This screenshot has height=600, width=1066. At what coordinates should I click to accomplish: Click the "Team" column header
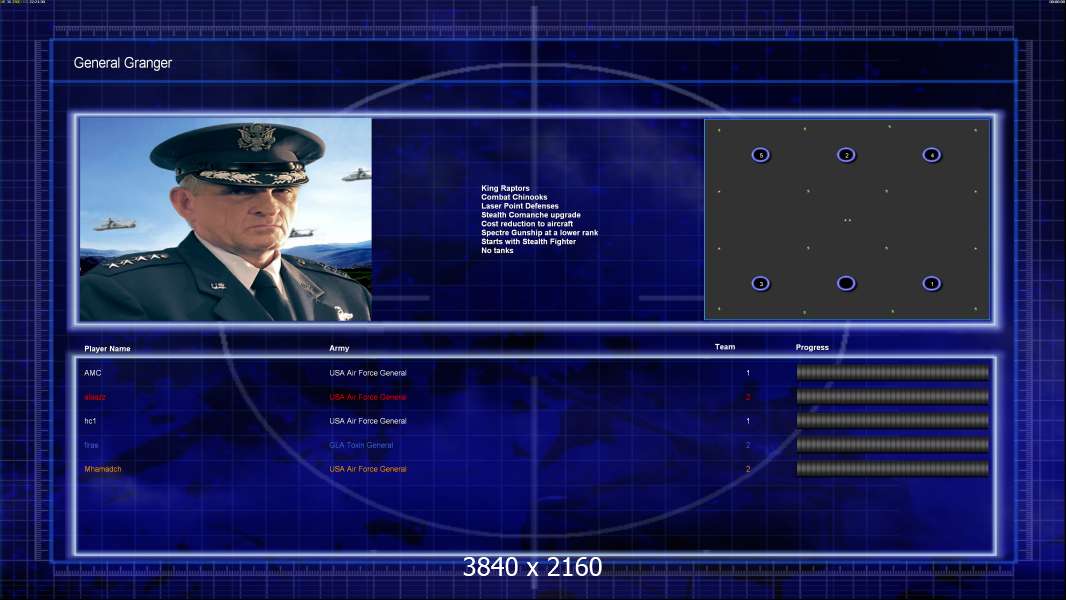tap(725, 347)
